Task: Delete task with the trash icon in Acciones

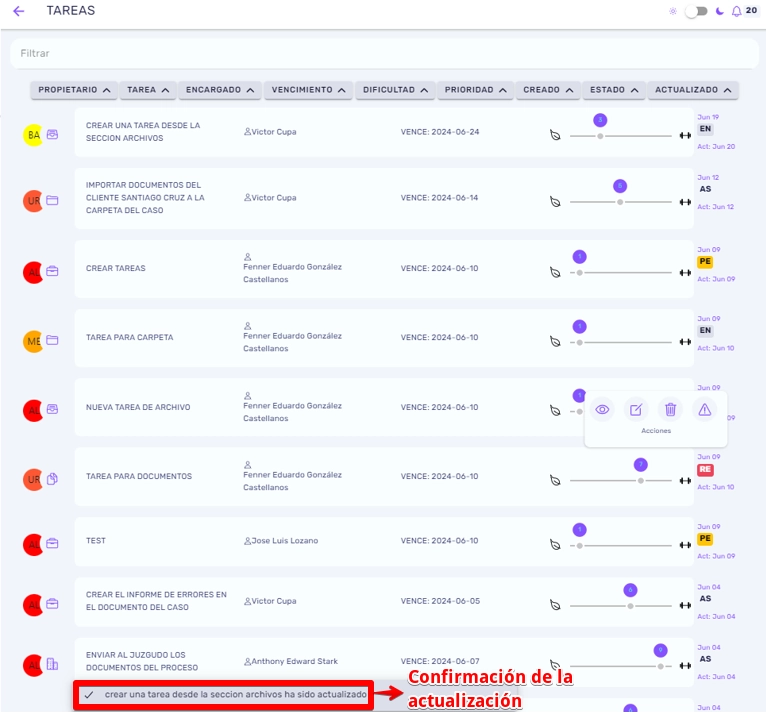Action: point(670,410)
